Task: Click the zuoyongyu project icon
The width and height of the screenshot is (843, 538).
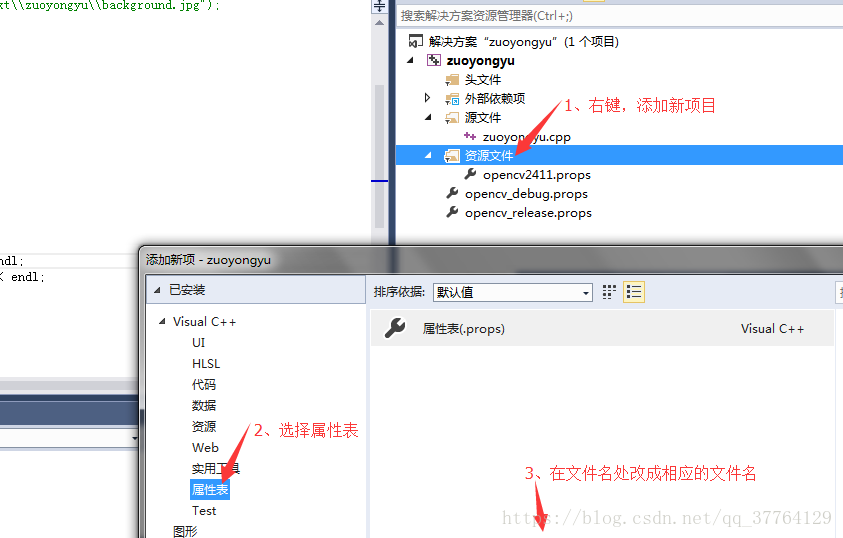Action: coord(433,60)
